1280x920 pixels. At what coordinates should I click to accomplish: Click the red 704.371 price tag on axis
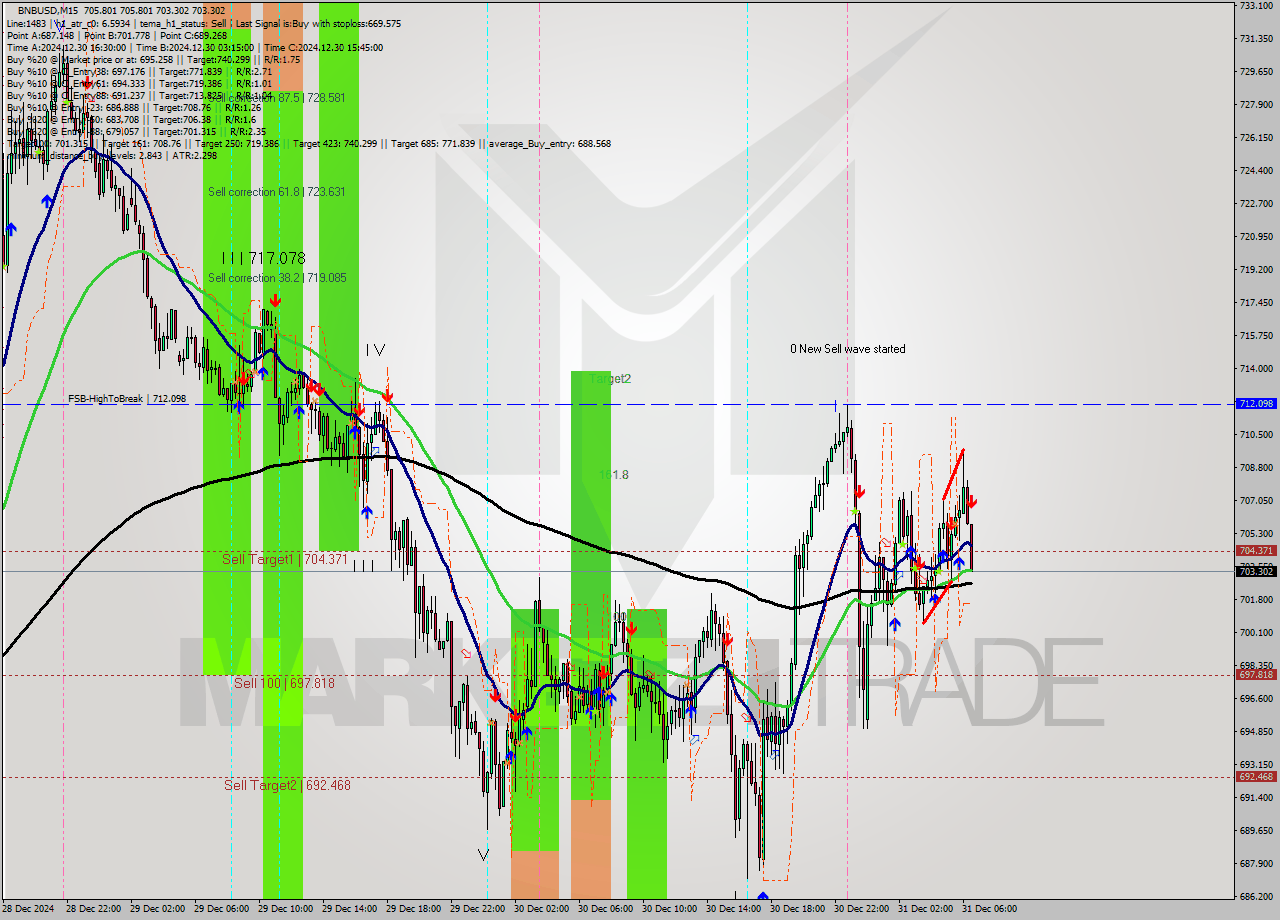1255,551
